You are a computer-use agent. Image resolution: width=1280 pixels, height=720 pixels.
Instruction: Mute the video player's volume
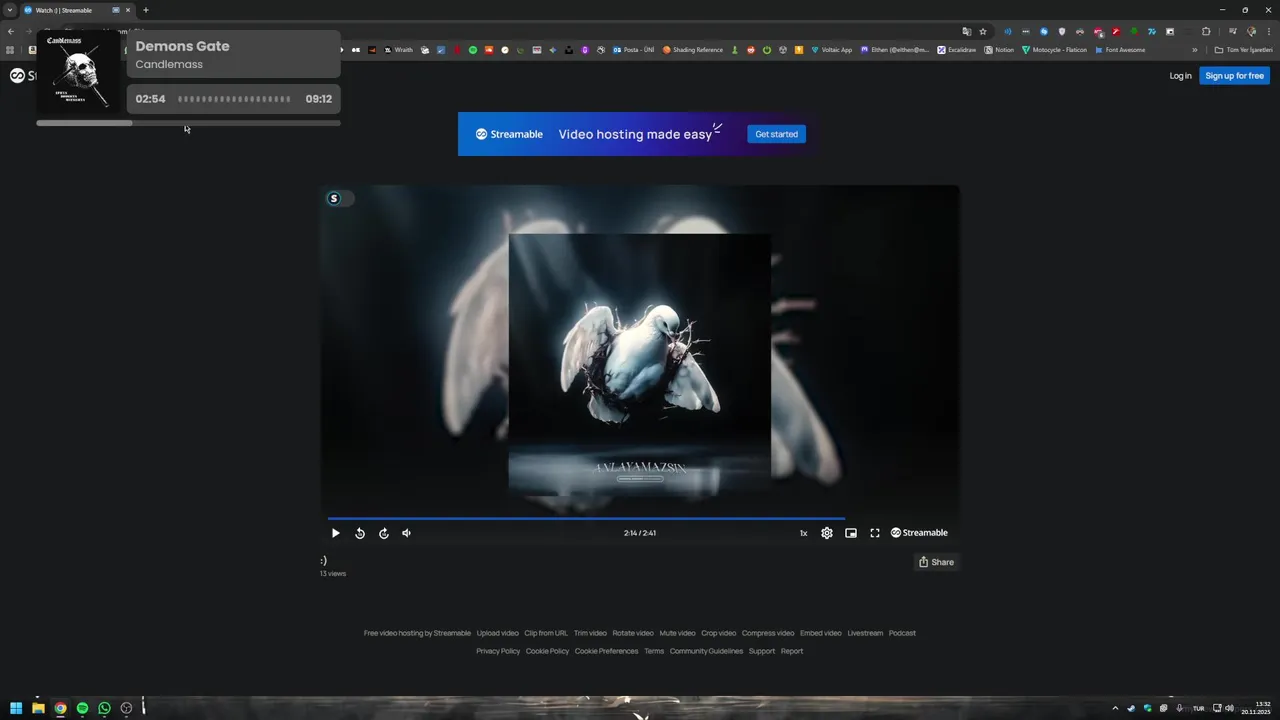pos(406,533)
